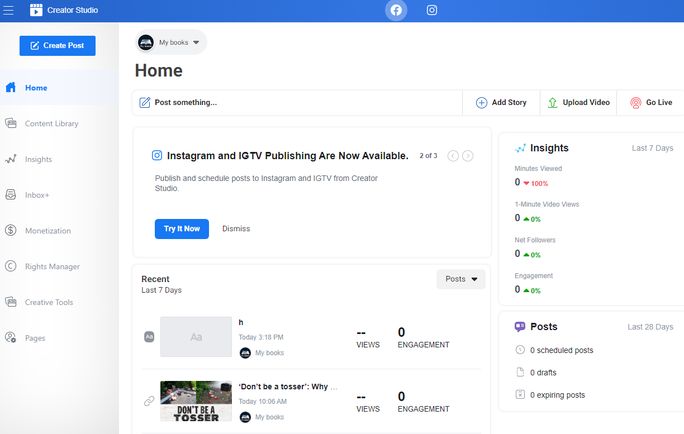Click the drafts document icon
This screenshot has width=684, height=434.
[520, 372]
